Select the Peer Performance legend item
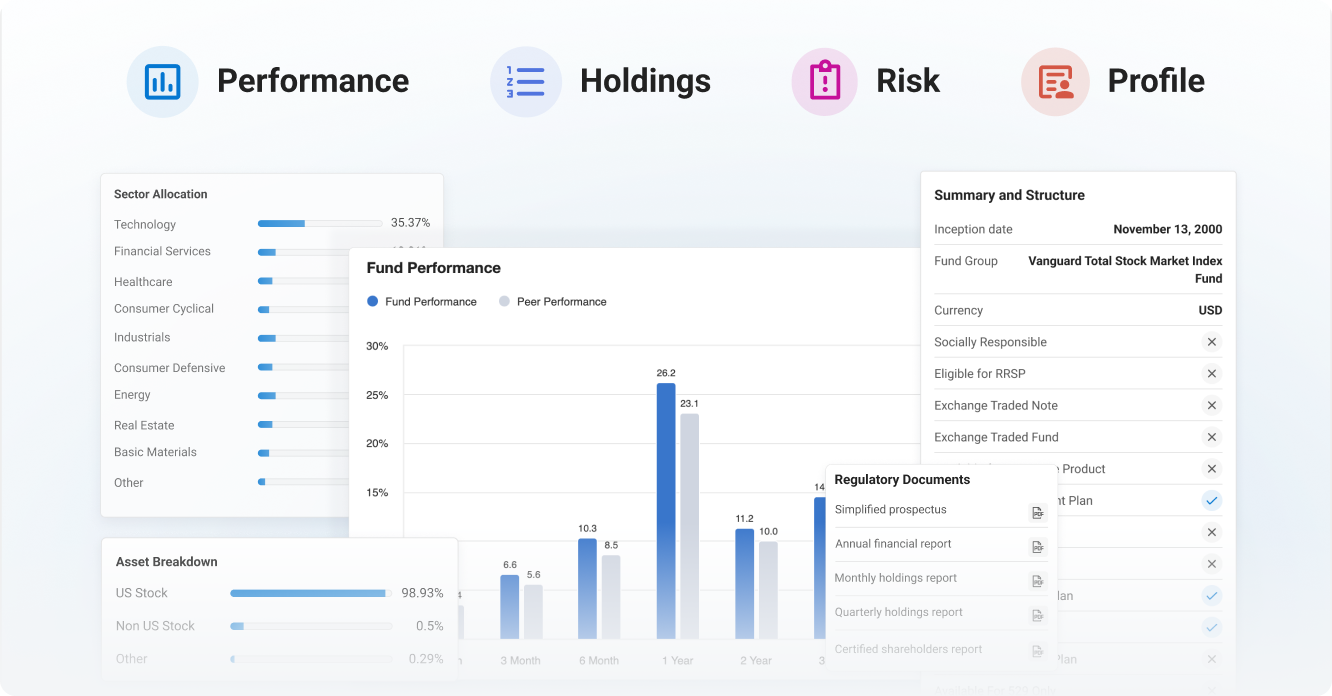The width and height of the screenshot is (1332, 696). 552,301
